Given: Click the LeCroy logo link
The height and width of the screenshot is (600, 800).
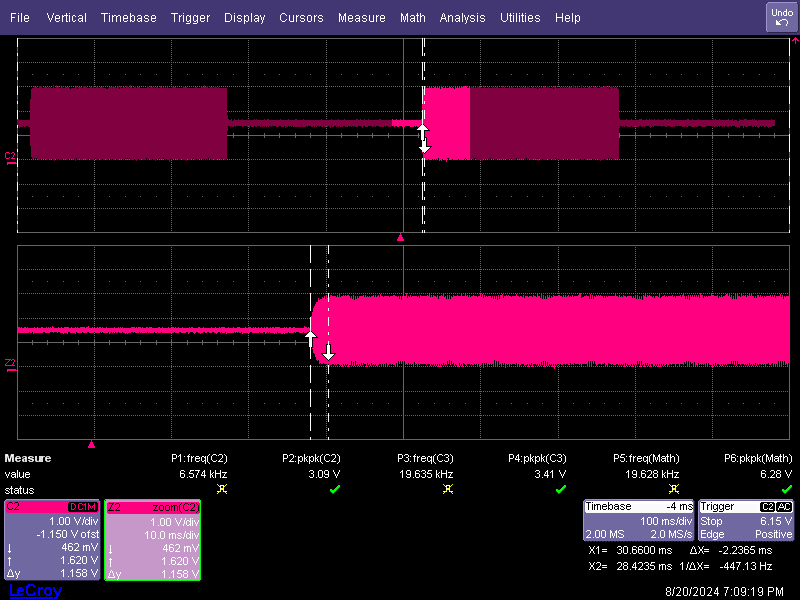Looking at the screenshot, I should [35, 590].
